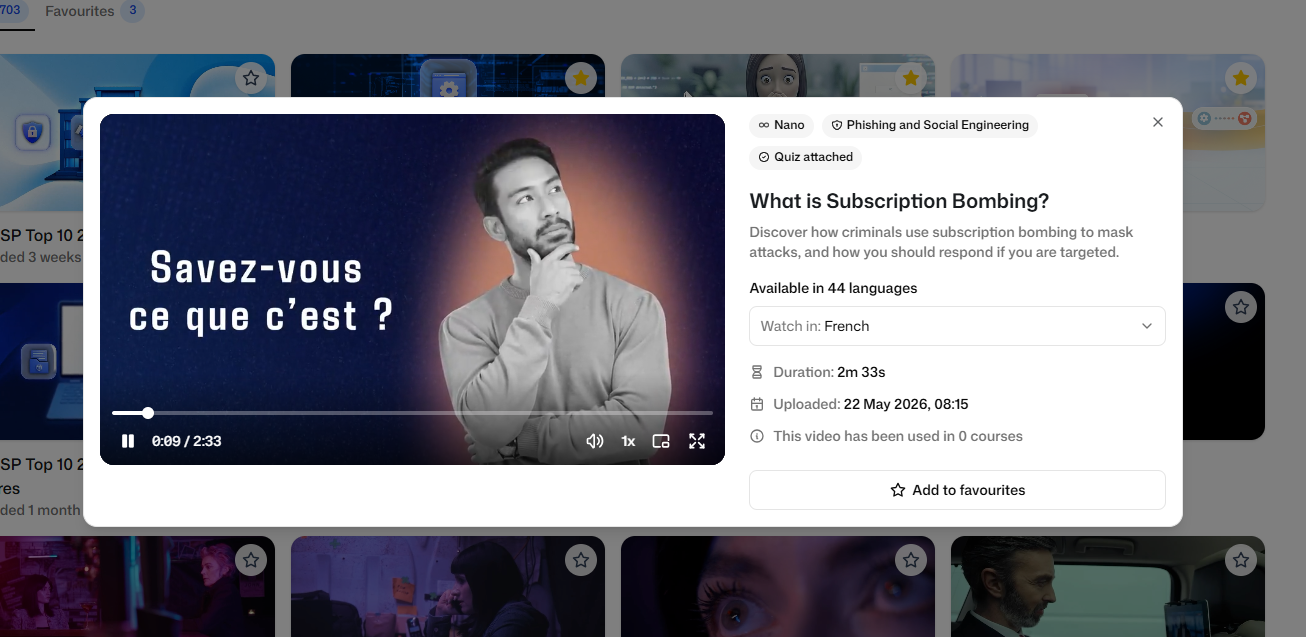
Task: Open the Watch in: French dropdown
Action: (x=957, y=326)
